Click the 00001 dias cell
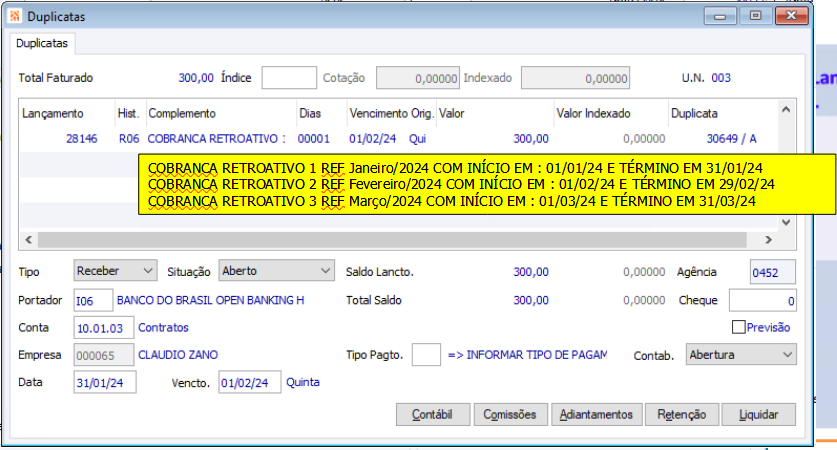837x450 pixels. click(x=313, y=139)
